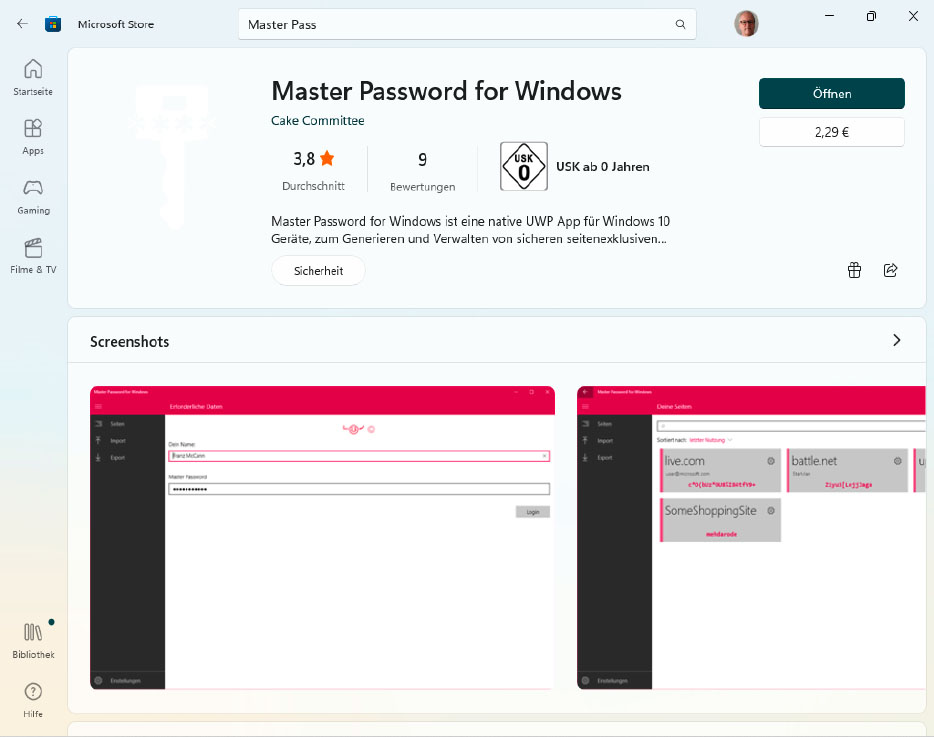934x737 pixels.
Task: Click the 2,29 € price button
Action: pos(832,132)
